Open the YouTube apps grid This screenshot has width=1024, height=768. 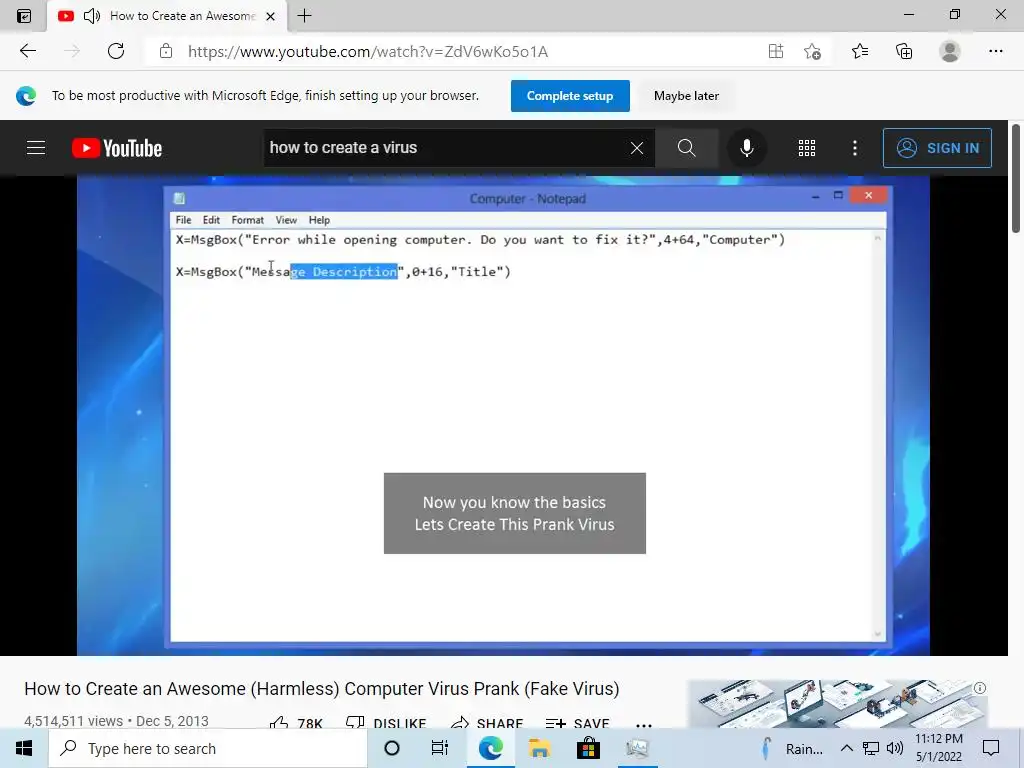(807, 148)
